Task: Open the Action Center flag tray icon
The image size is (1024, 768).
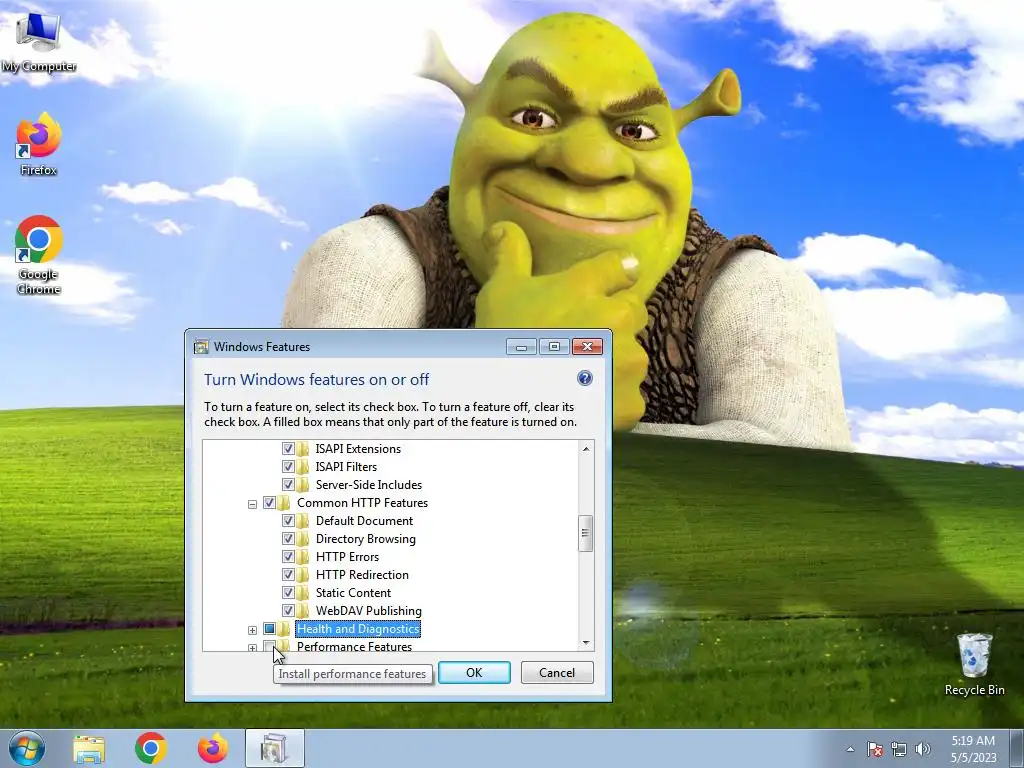Action: (x=874, y=749)
